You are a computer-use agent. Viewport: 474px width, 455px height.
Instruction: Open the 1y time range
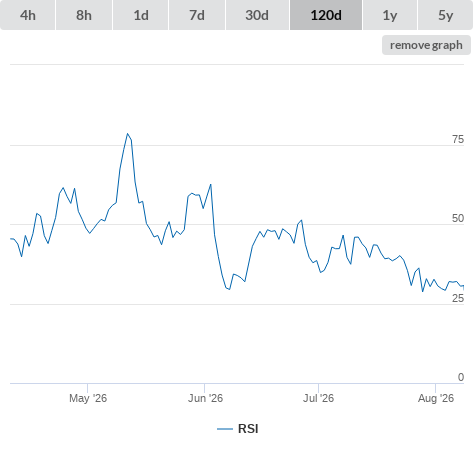[390, 15]
